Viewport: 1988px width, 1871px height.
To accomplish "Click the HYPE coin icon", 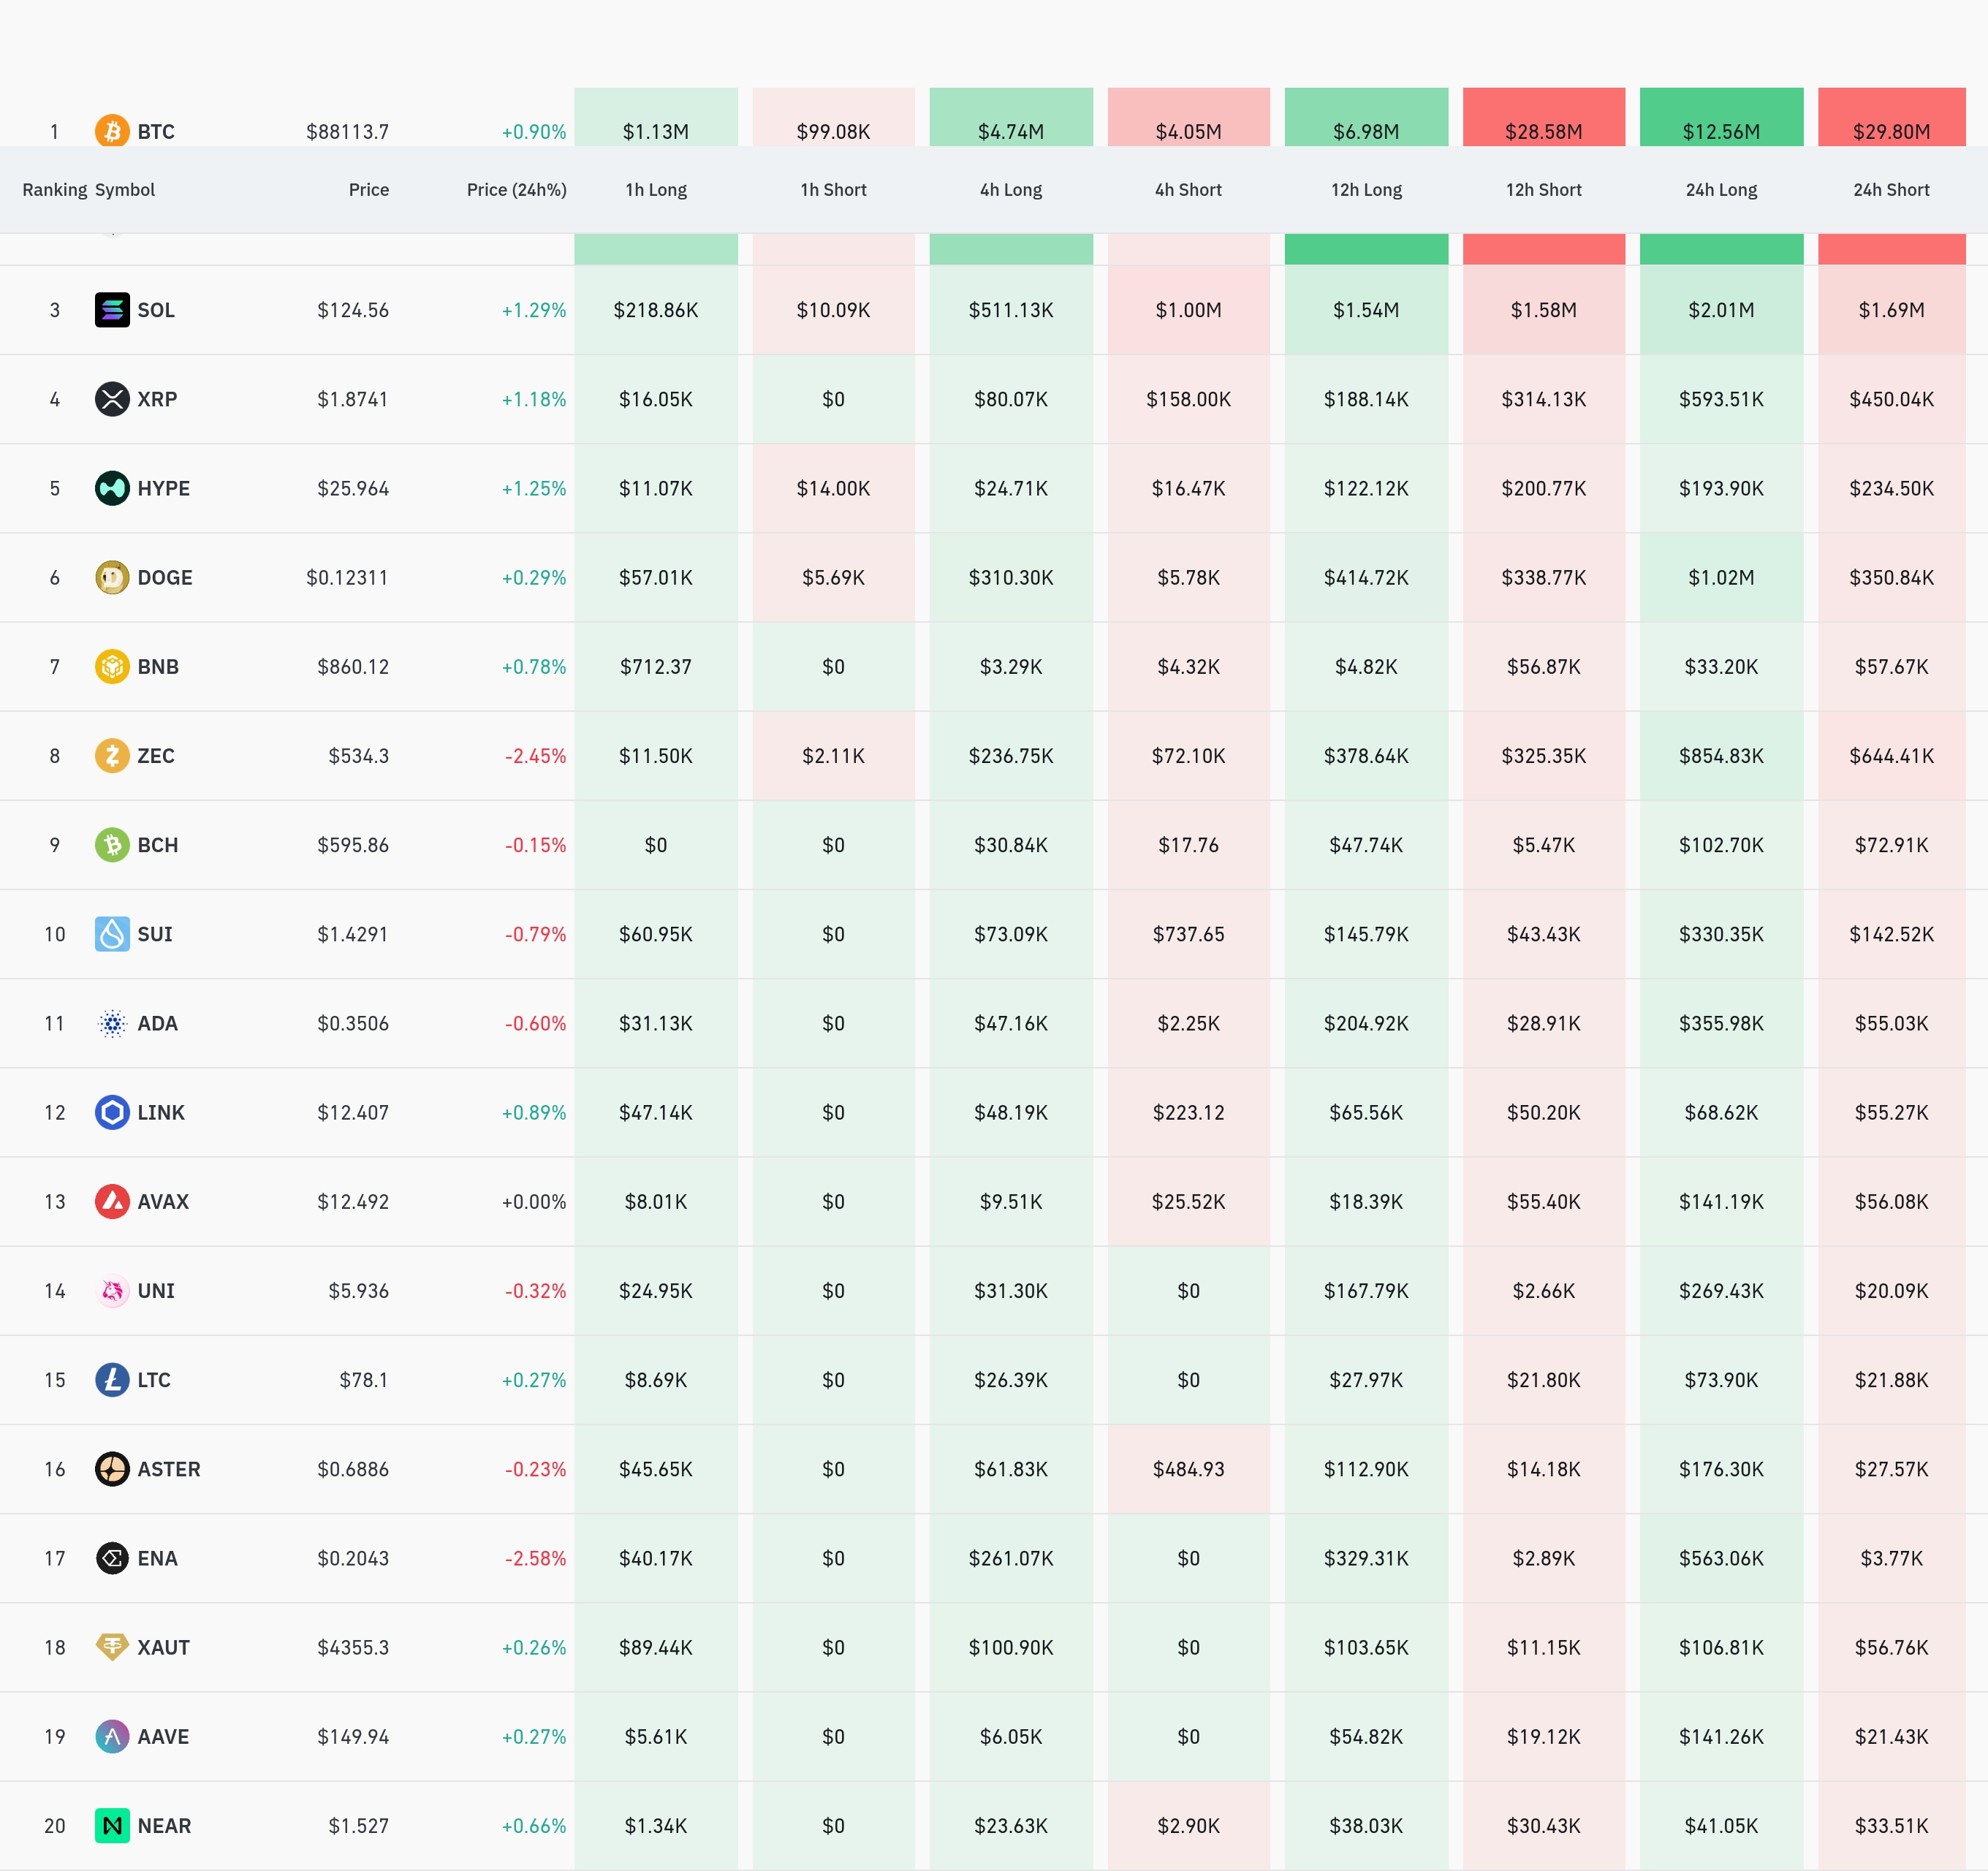I will click(x=112, y=488).
